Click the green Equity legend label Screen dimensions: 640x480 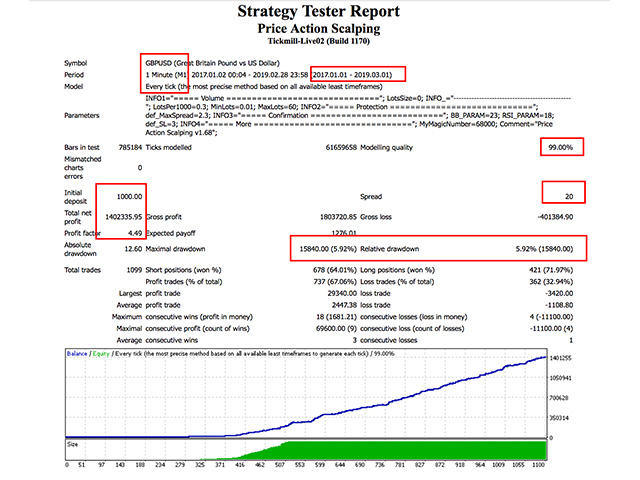101,354
